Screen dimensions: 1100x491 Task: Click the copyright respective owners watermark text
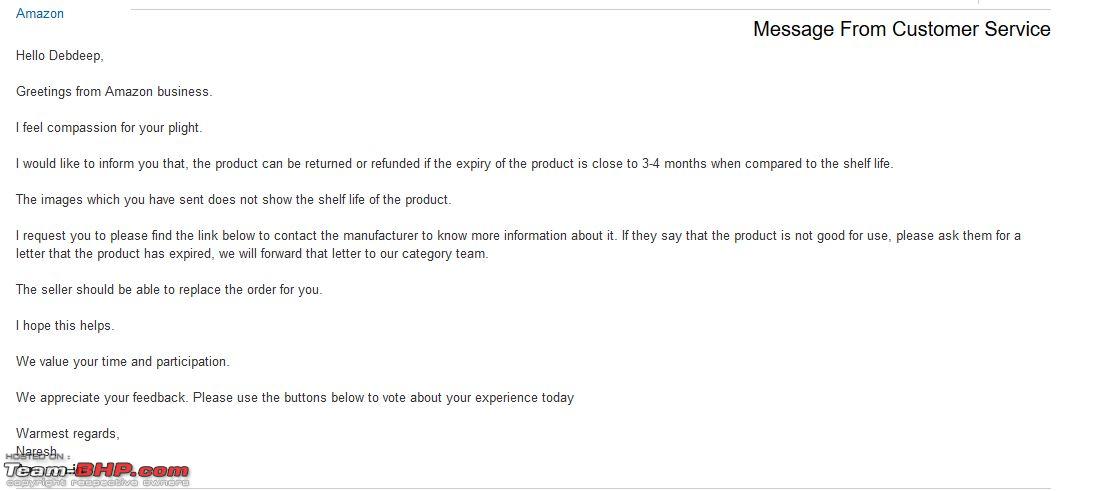[96, 483]
